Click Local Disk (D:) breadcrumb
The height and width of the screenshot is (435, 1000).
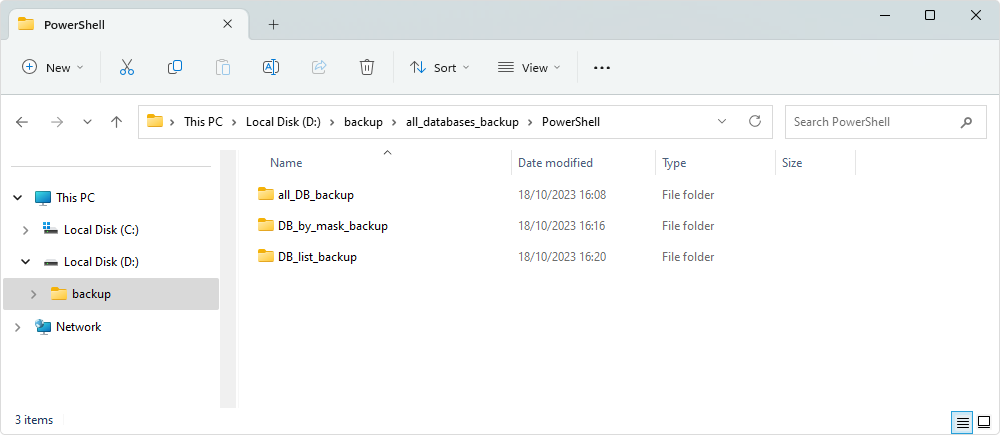pos(283,121)
